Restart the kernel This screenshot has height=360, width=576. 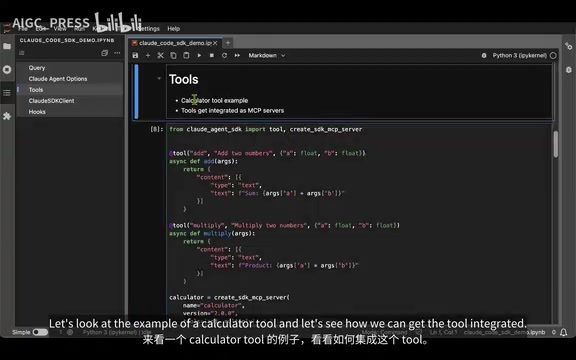[x=224, y=55]
